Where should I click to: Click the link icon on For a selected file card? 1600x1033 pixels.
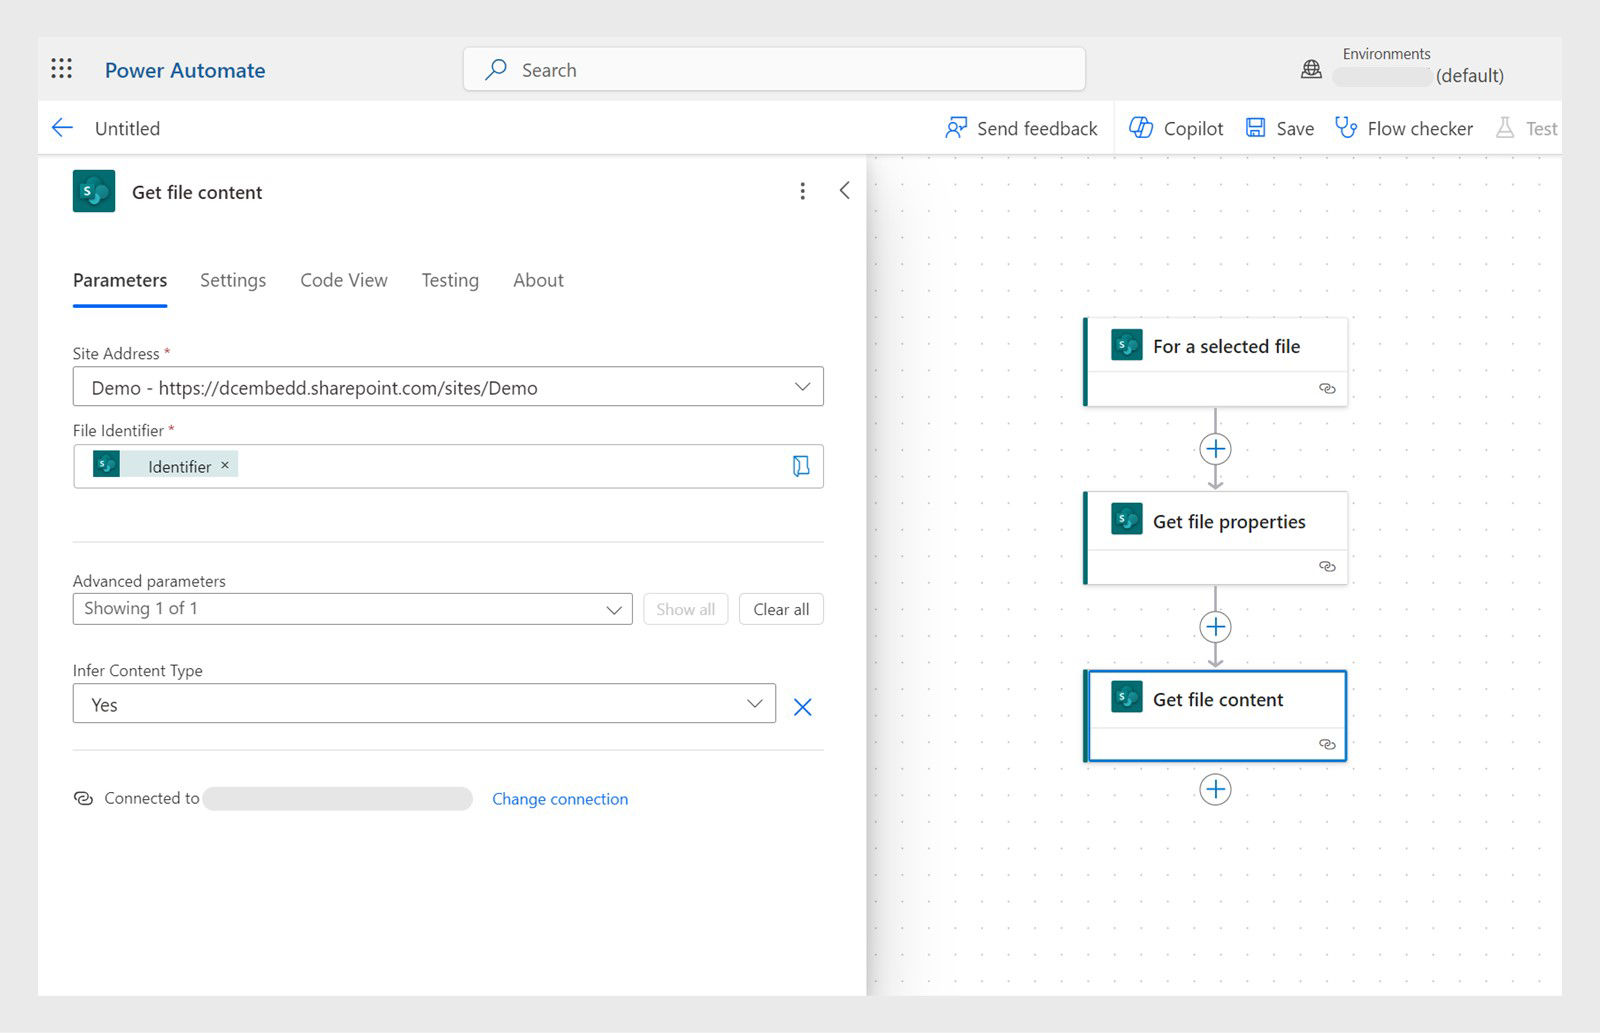point(1327,388)
